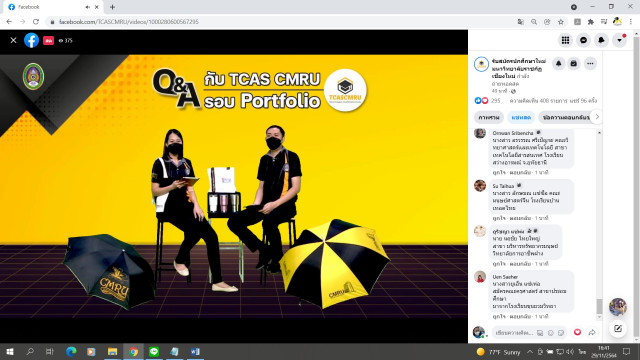Viewport: 640px width, 360px height.
Task: Open Windows taskbar search
Action: [x=30, y=351]
